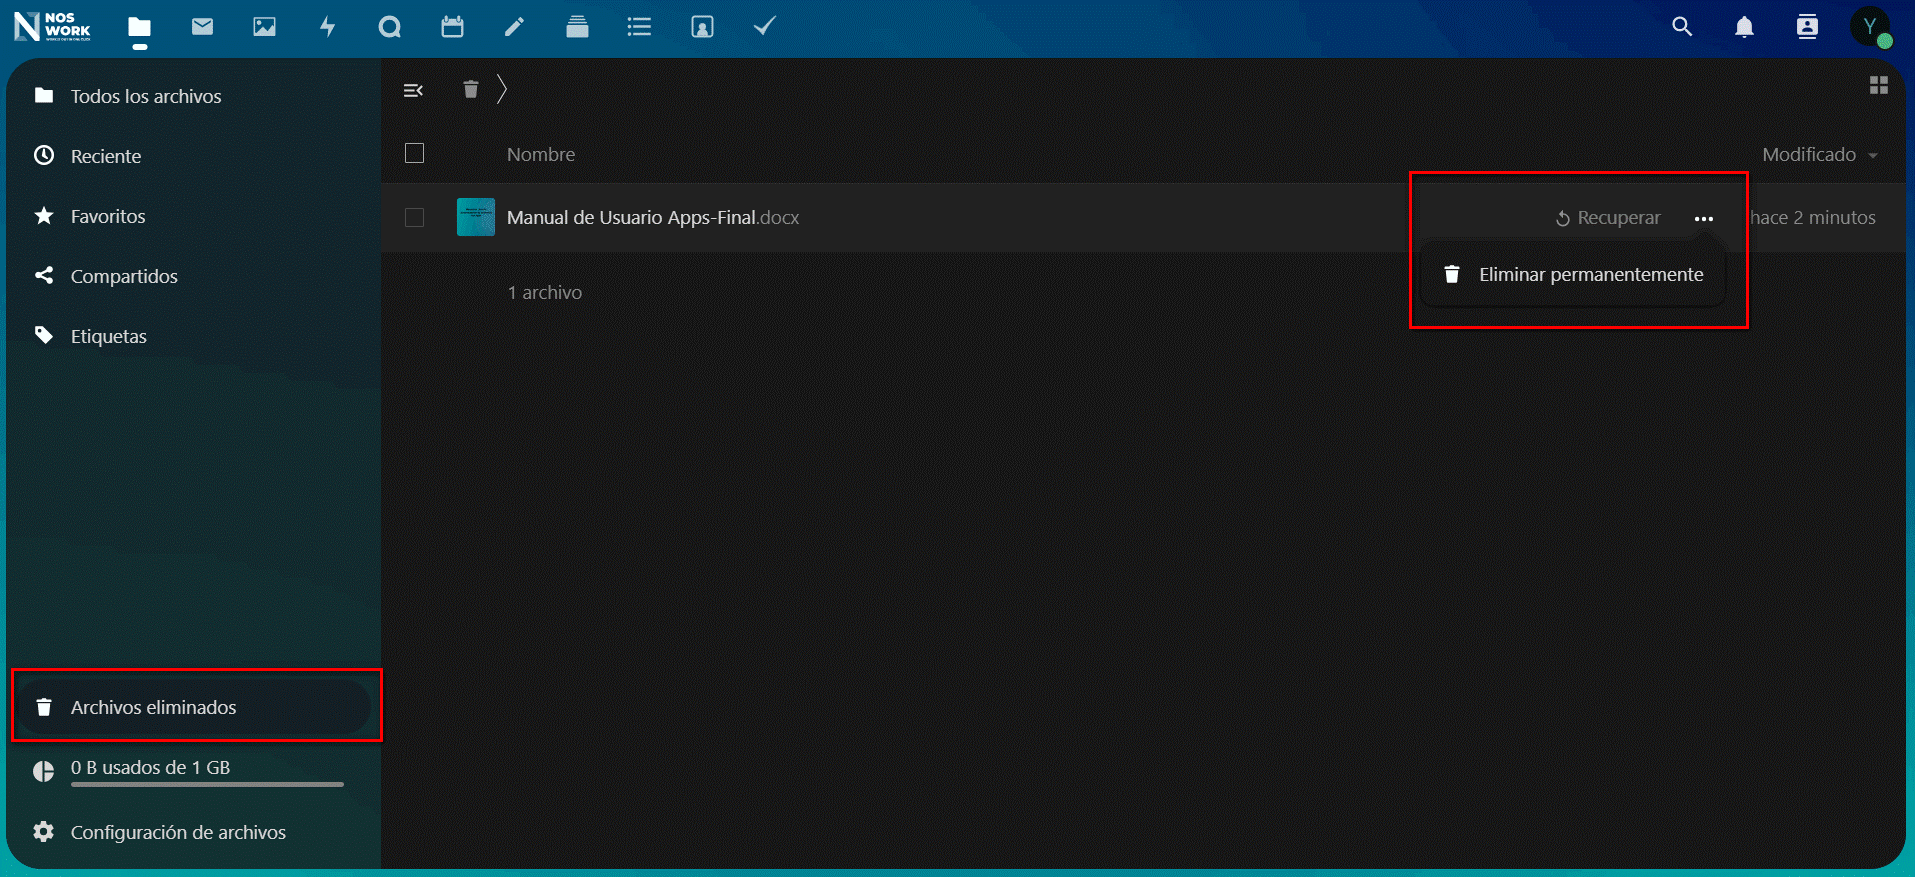Image resolution: width=1915 pixels, height=877 pixels.
Task: Open the Calendar app icon
Action: (x=452, y=27)
